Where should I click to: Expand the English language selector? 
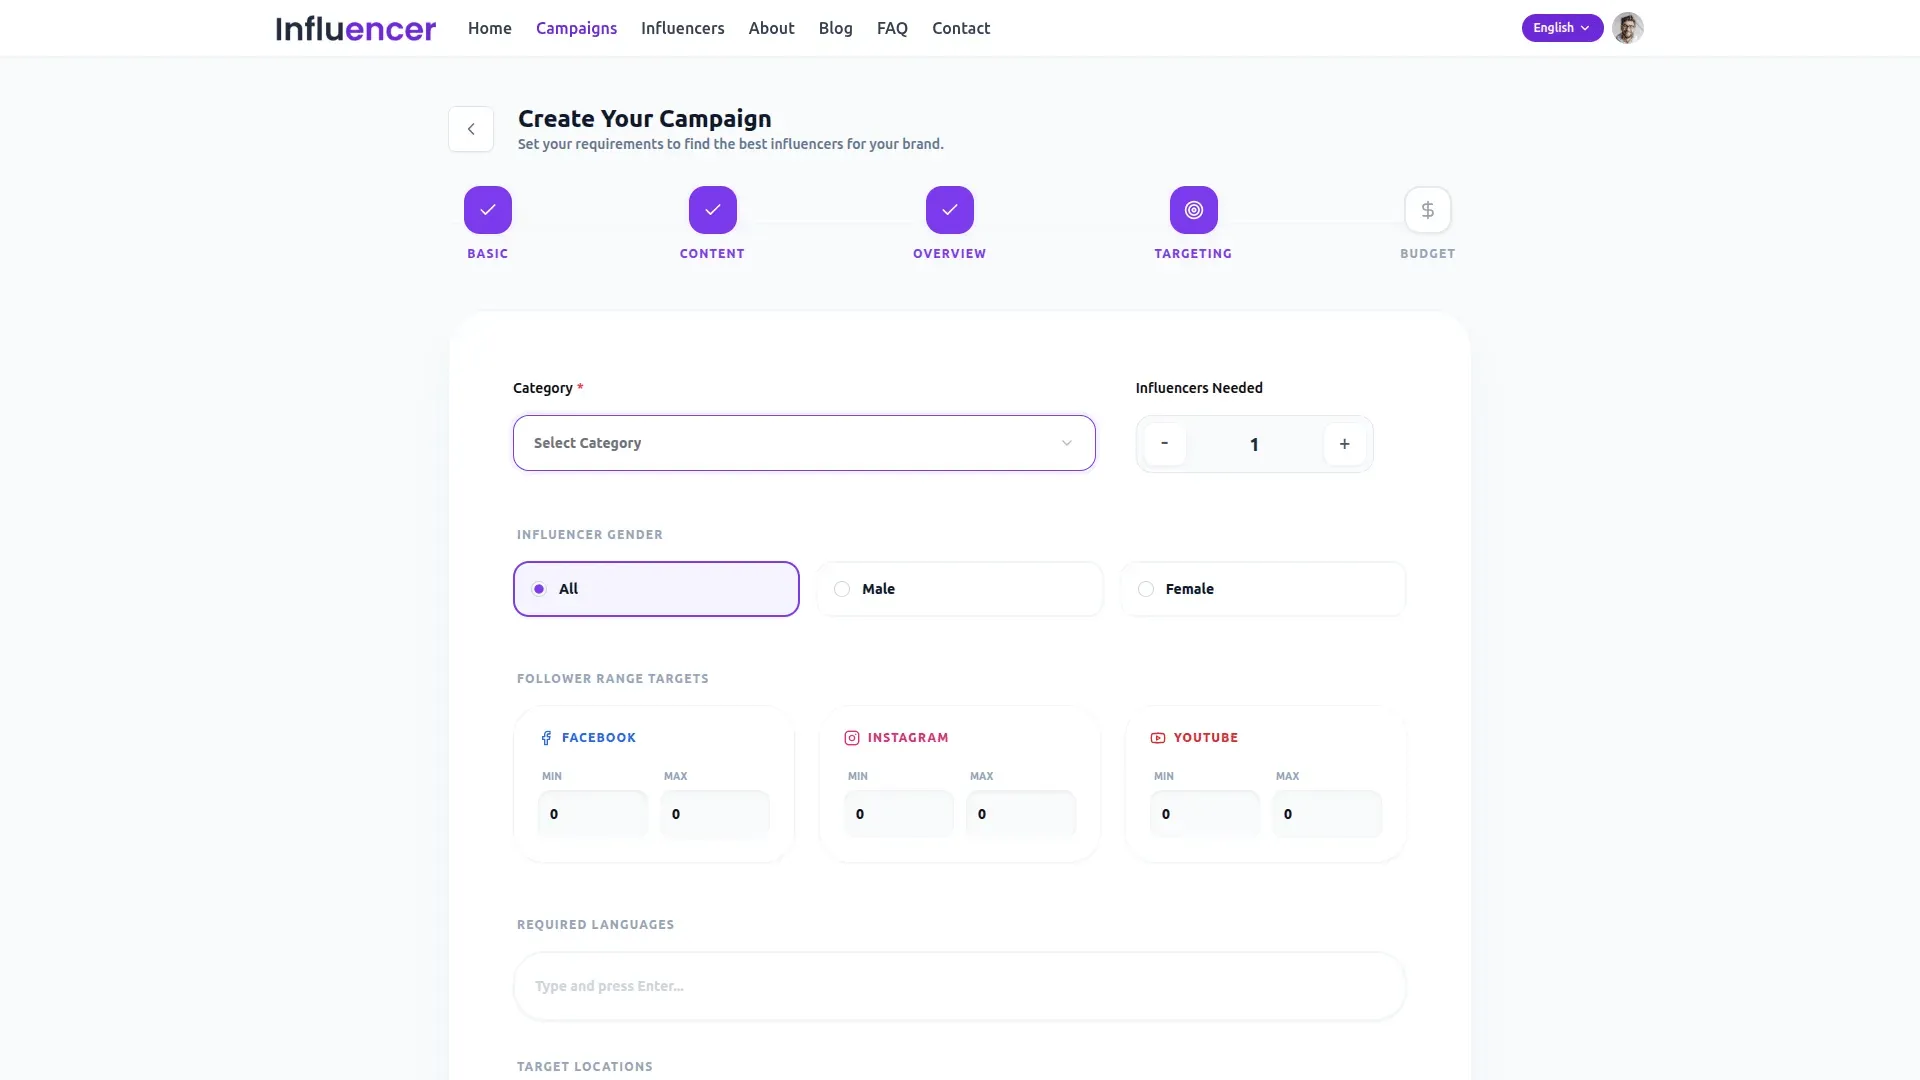[1561, 28]
